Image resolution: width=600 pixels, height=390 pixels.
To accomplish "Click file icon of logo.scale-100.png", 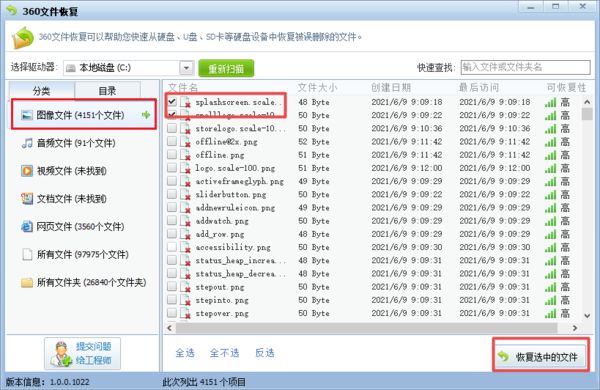I will click(x=186, y=168).
